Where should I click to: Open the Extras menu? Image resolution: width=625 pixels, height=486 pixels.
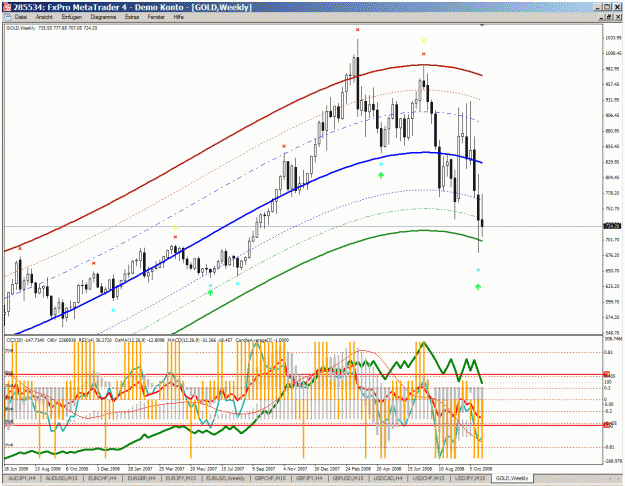pyautogui.click(x=132, y=17)
